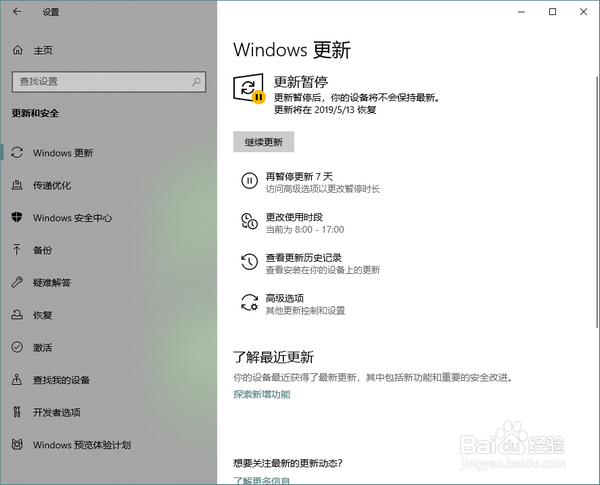The image size is (600, 485).
Task: Click the home icon next to 主页
Action: 17,50
